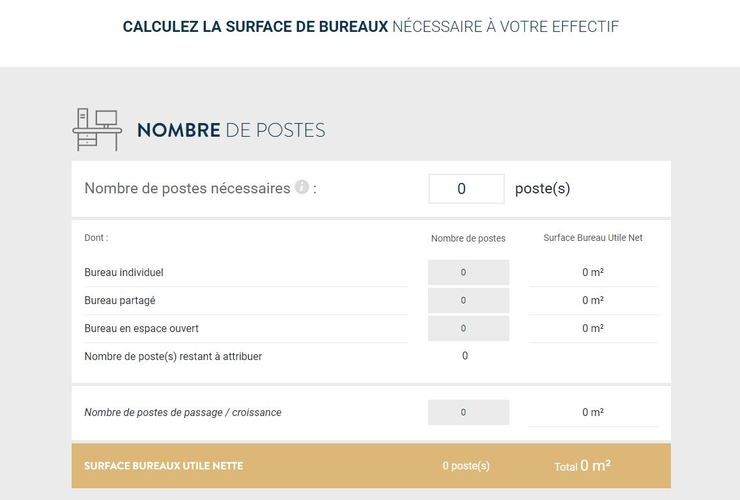Click the espace ouvert surface value

(593, 328)
